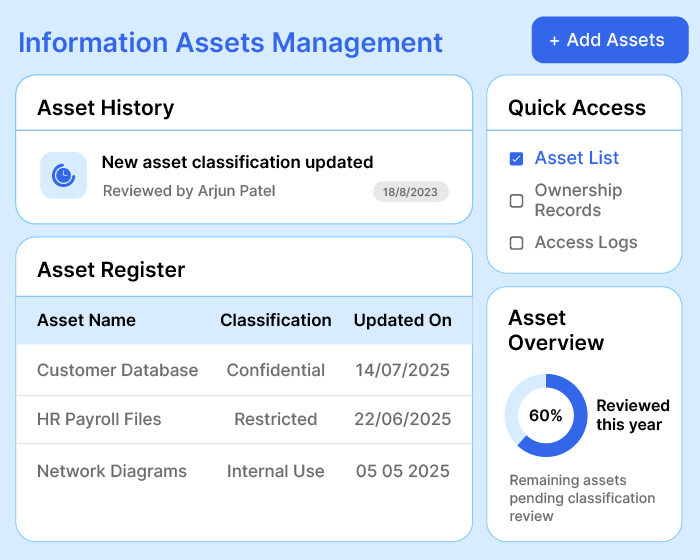This screenshot has height=560, width=700.
Task: Click the 60% donut progress chart
Action: point(545,415)
